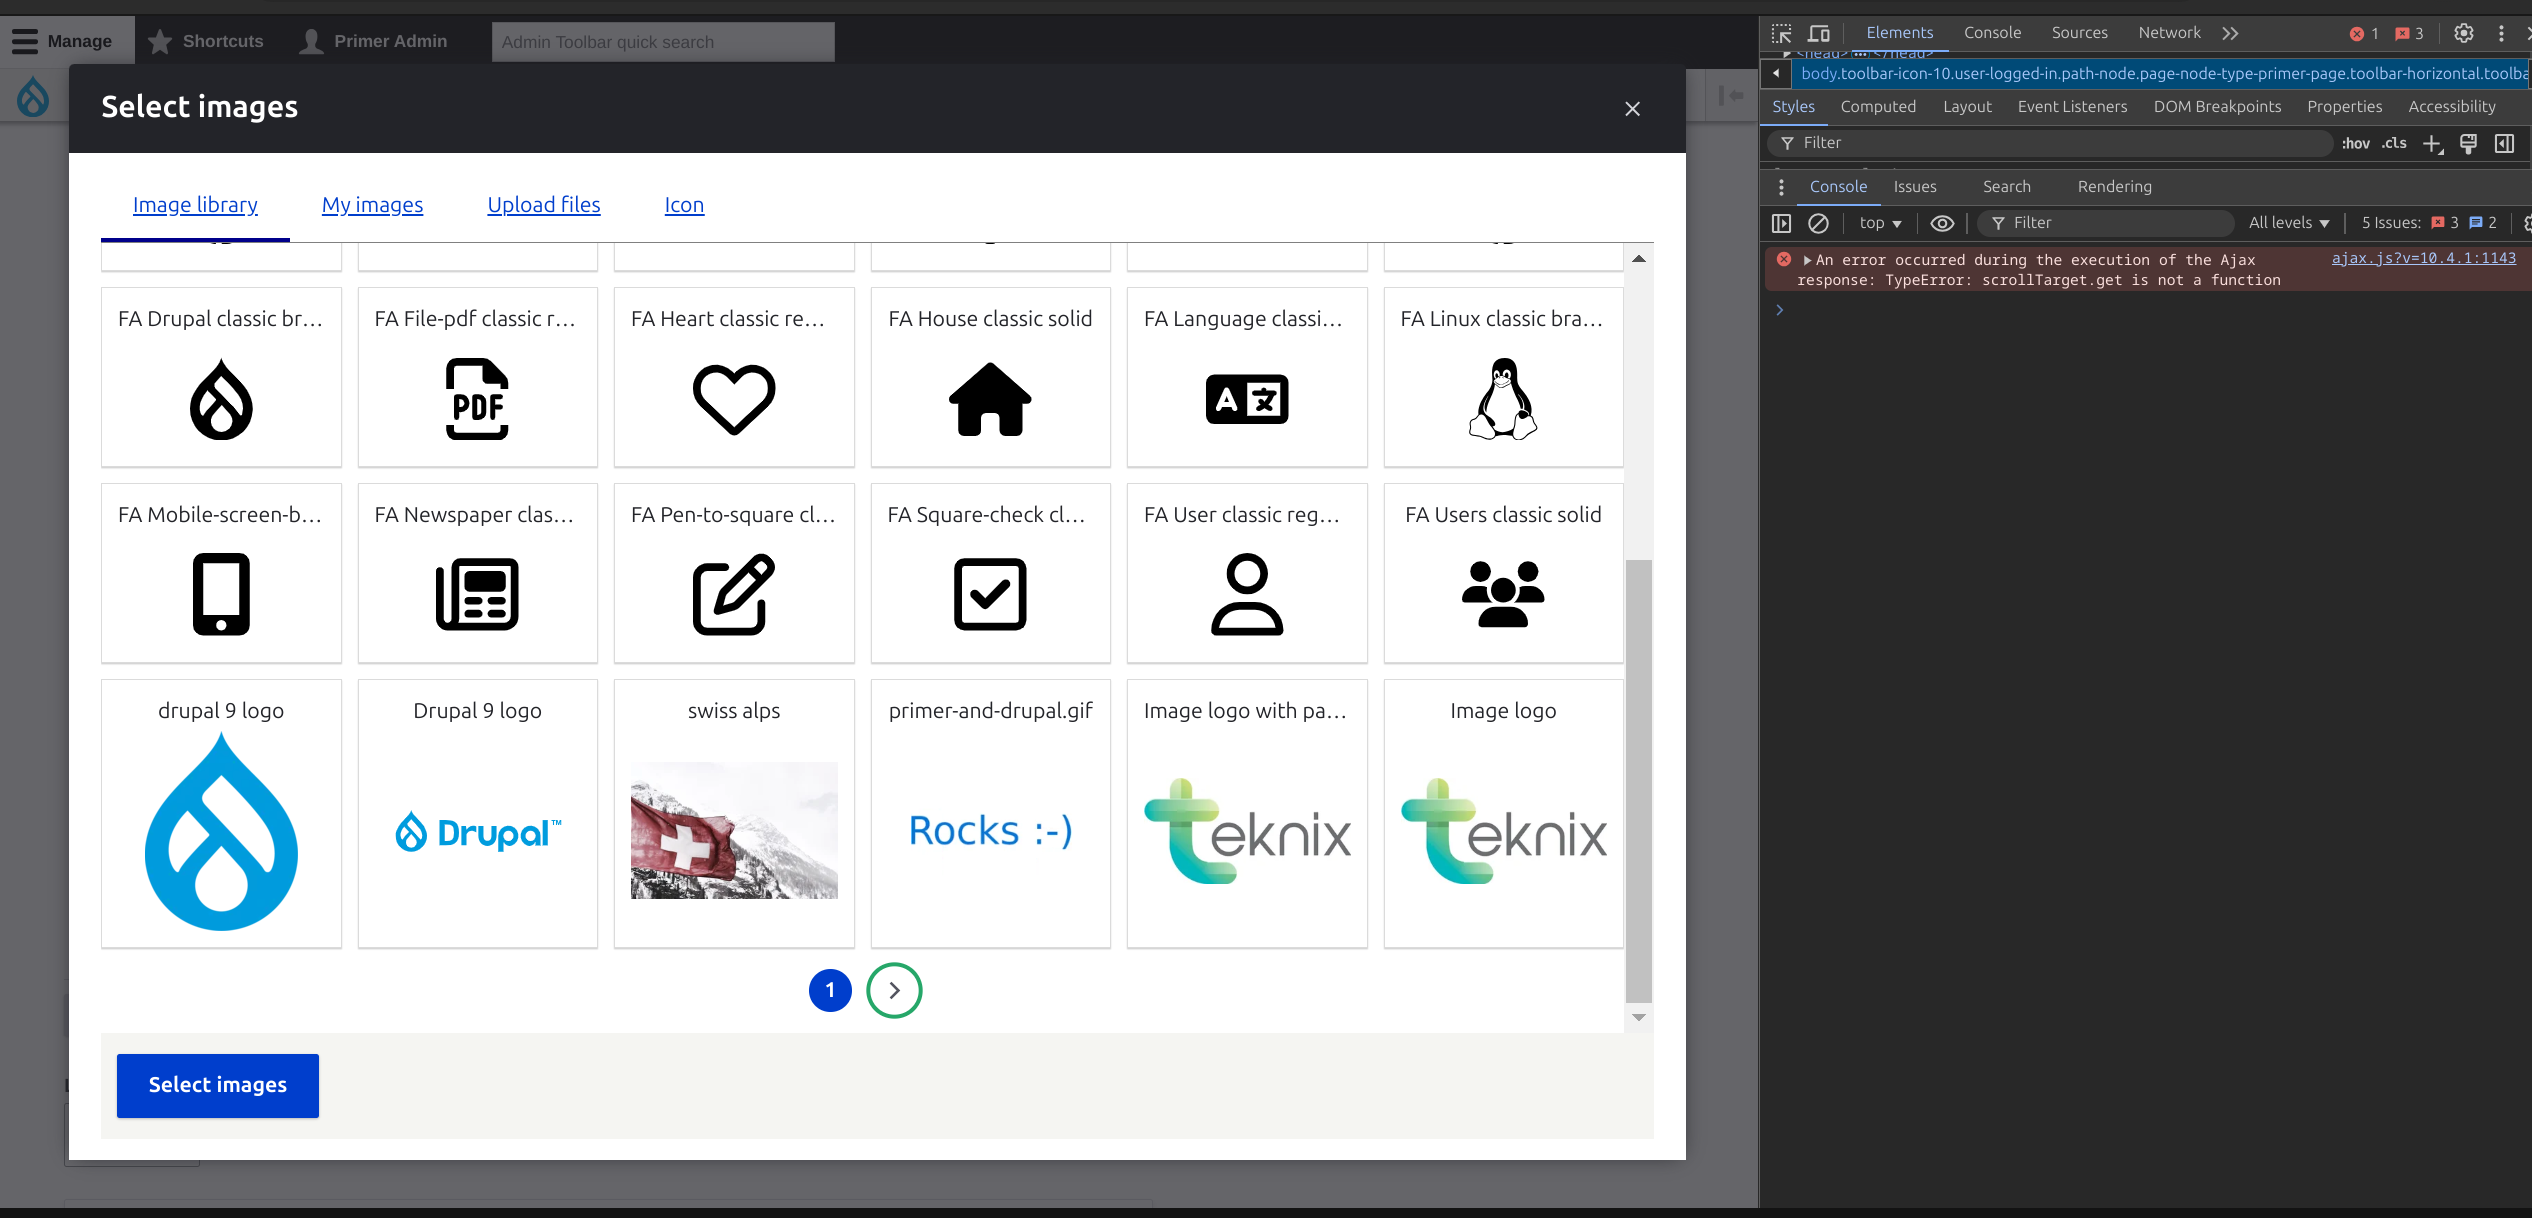Show the console sidebar panel icon
This screenshot has height=1218, width=2532.
(1781, 223)
